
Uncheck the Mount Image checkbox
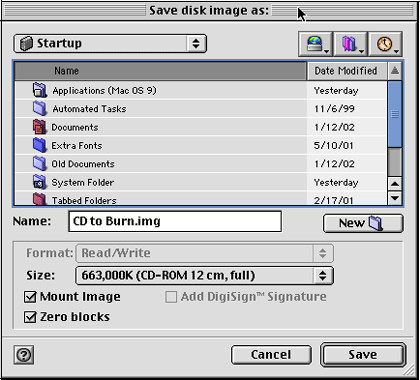(x=30, y=297)
